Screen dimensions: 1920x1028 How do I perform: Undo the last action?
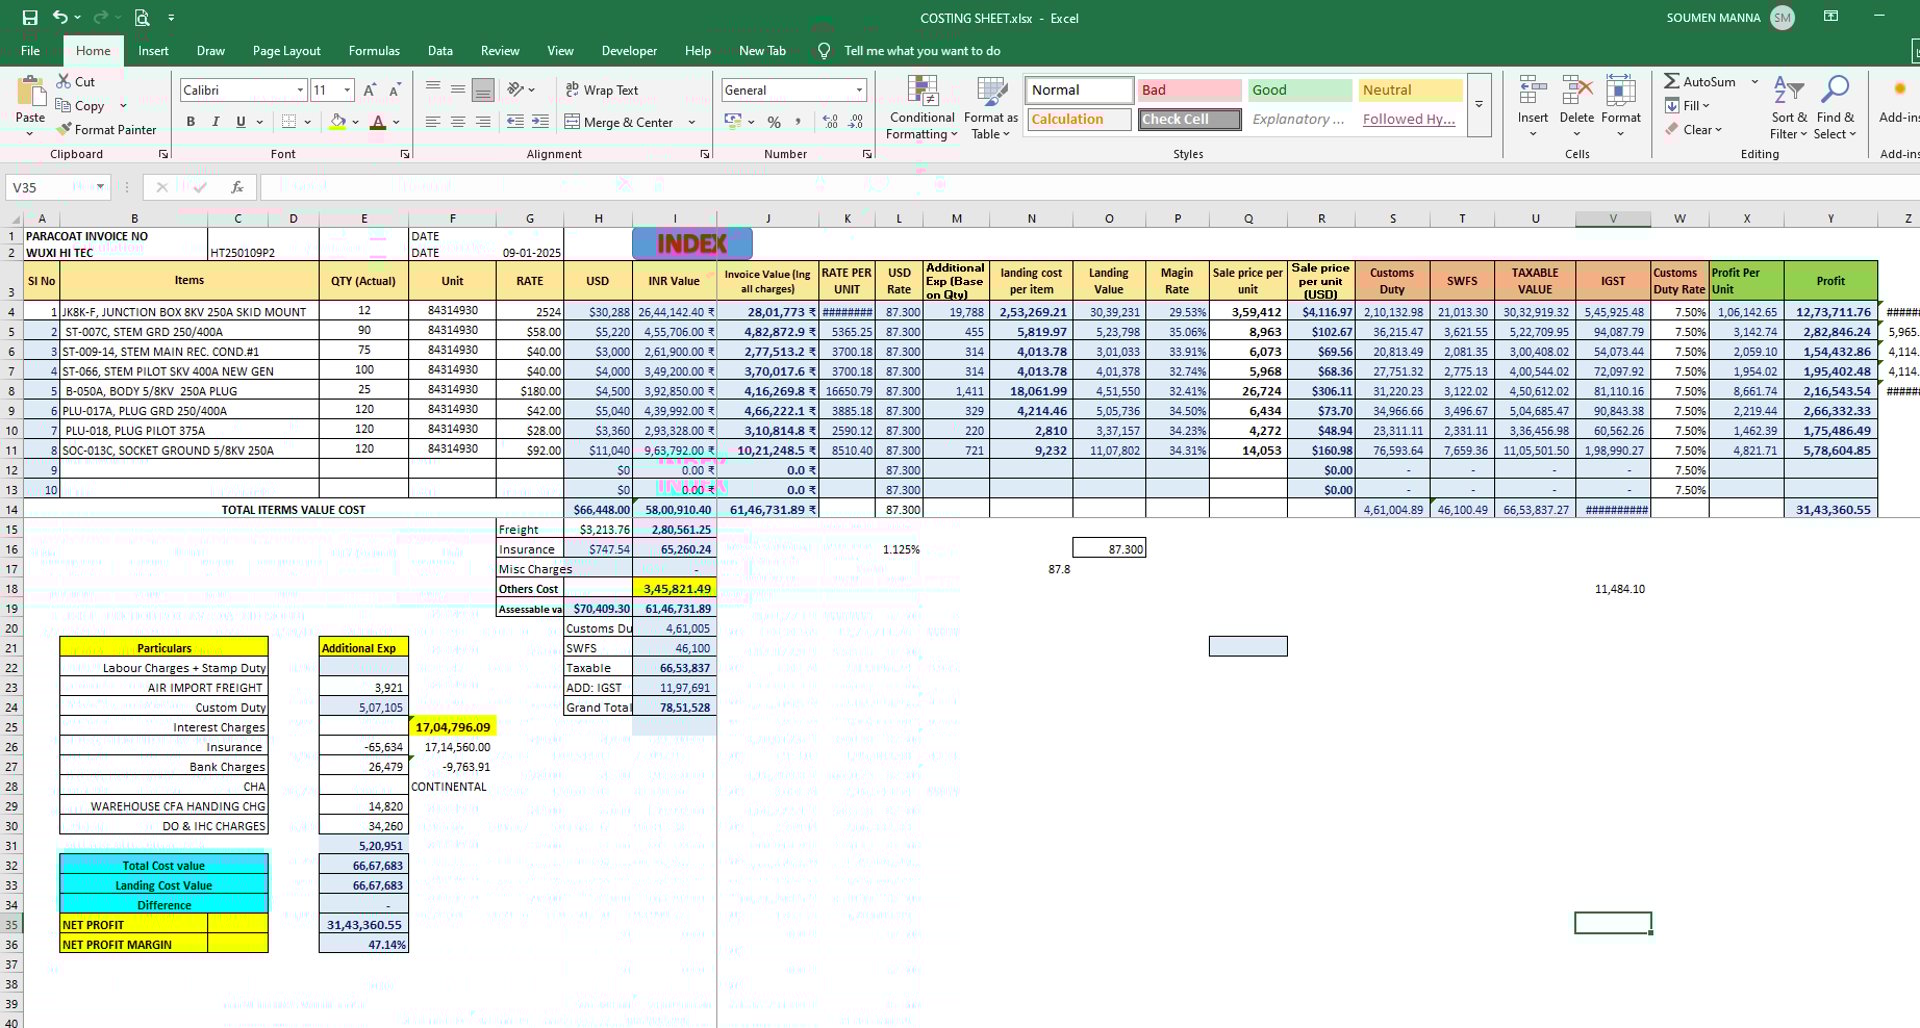tap(61, 17)
